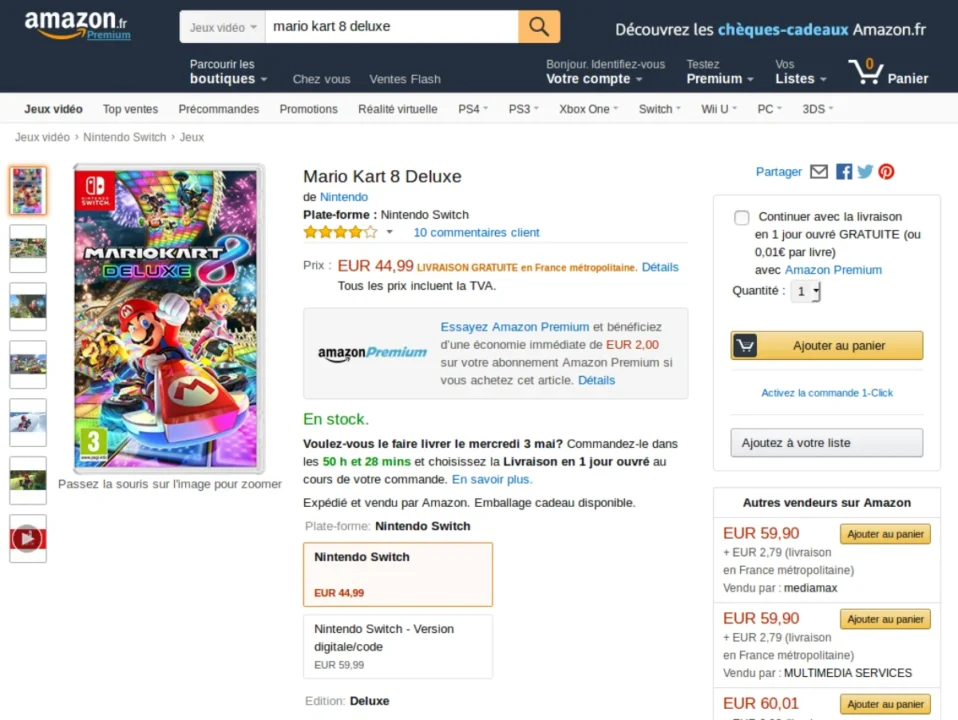Click the search input field

pos(392,27)
